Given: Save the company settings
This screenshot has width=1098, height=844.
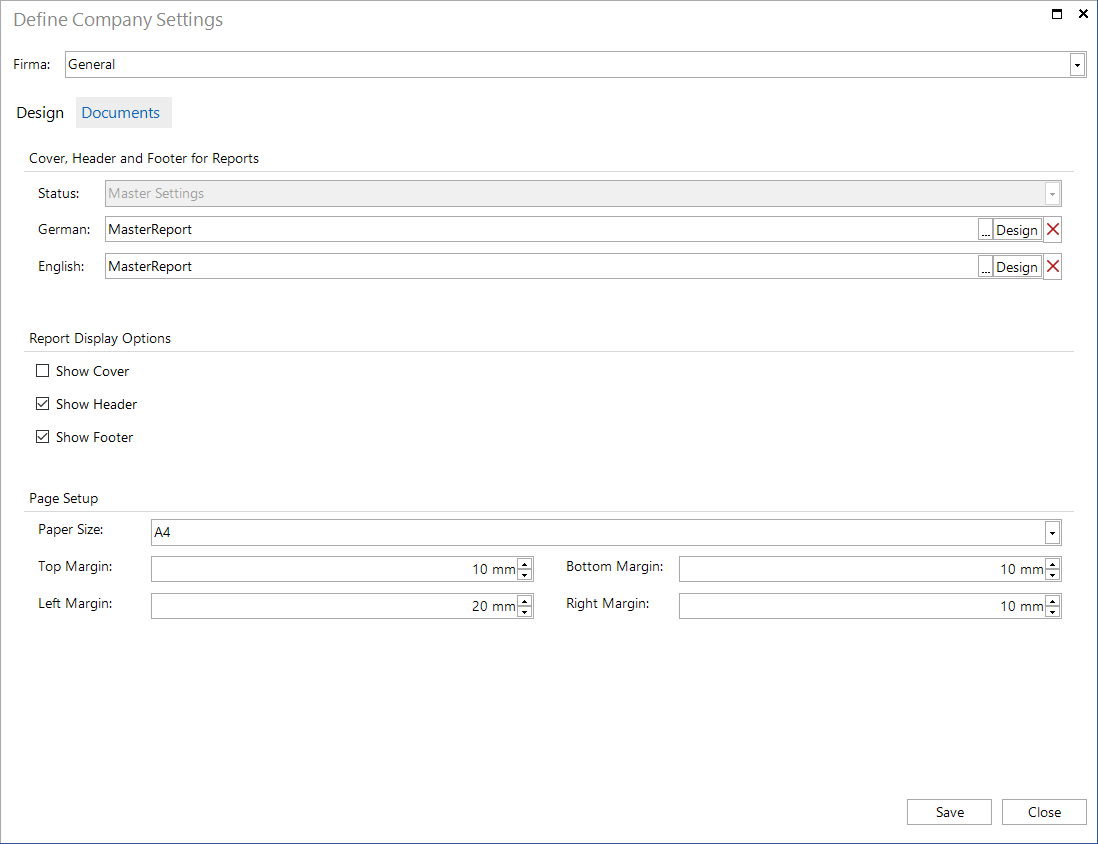Looking at the screenshot, I should [948, 811].
